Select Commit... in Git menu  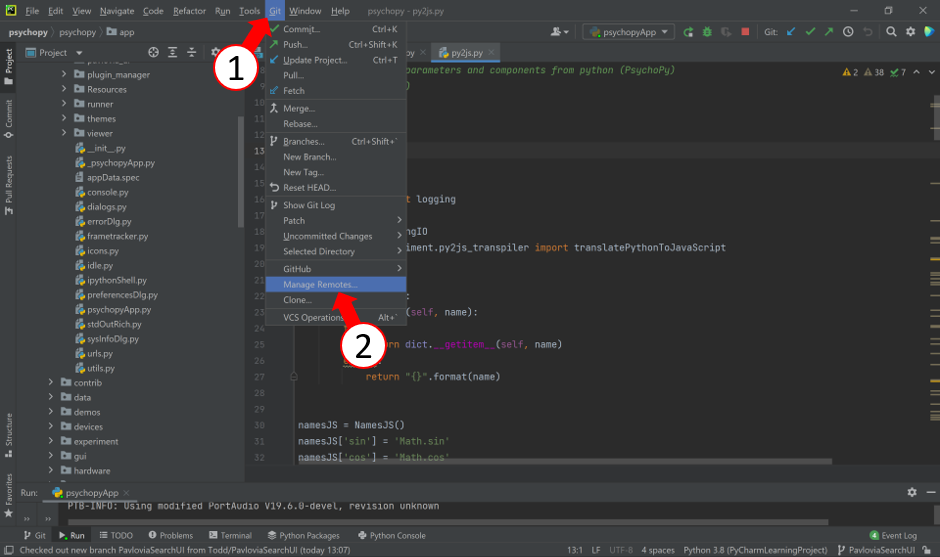point(336,29)
